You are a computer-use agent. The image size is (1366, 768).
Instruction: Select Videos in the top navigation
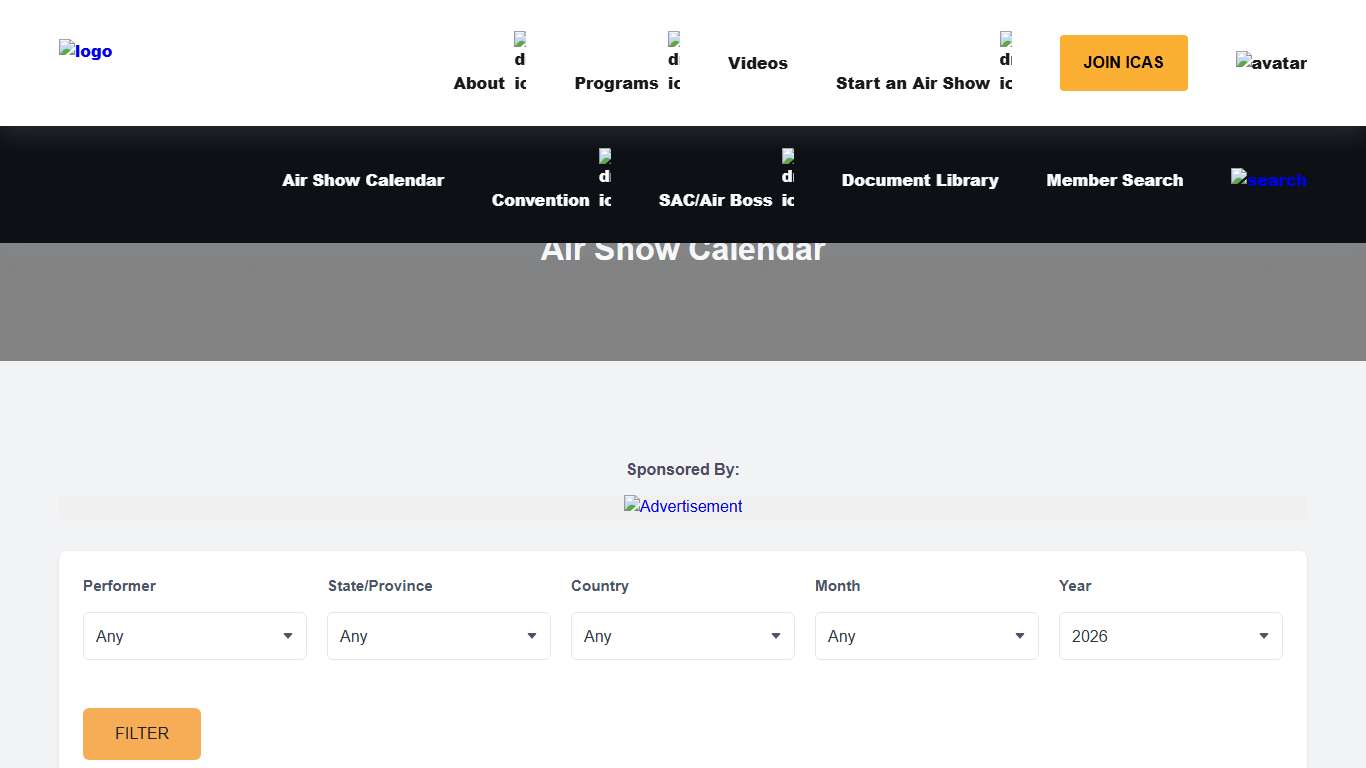point(757,63)
